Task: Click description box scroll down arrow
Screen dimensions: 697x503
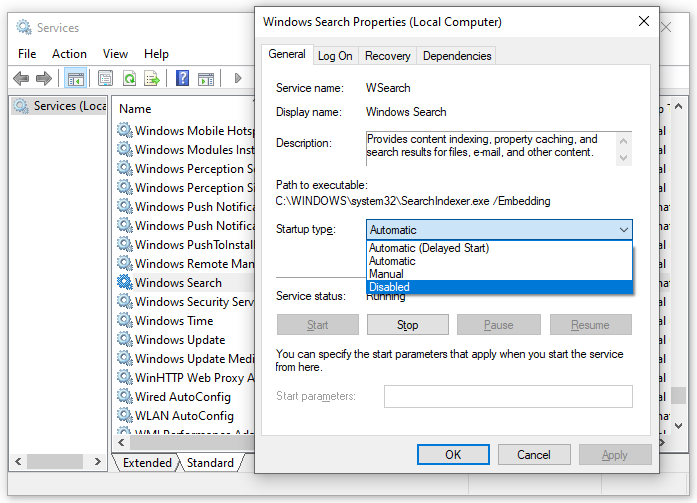Action: (x=624, y=158)
